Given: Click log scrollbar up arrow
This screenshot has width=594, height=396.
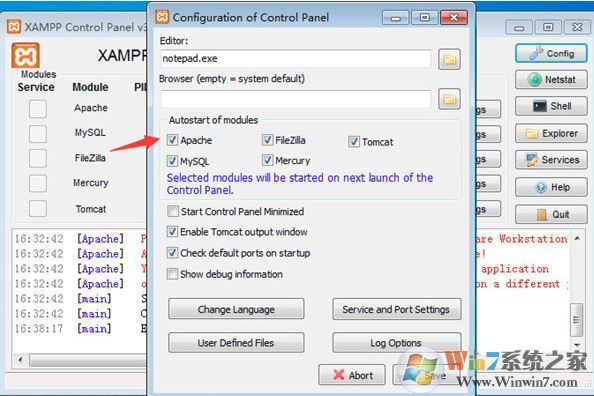Looking at the screenshot, I should click(577, 239).
